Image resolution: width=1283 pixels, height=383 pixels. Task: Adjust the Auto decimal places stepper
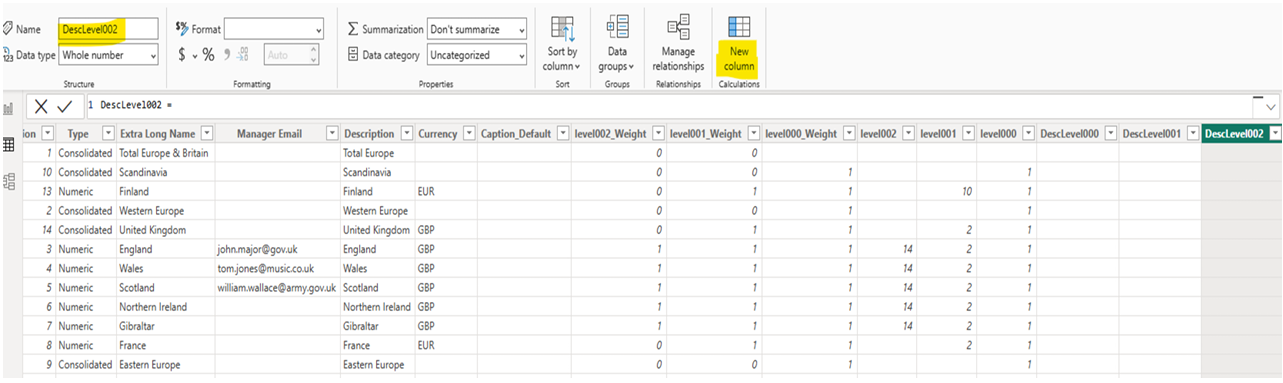click(315, 55)
